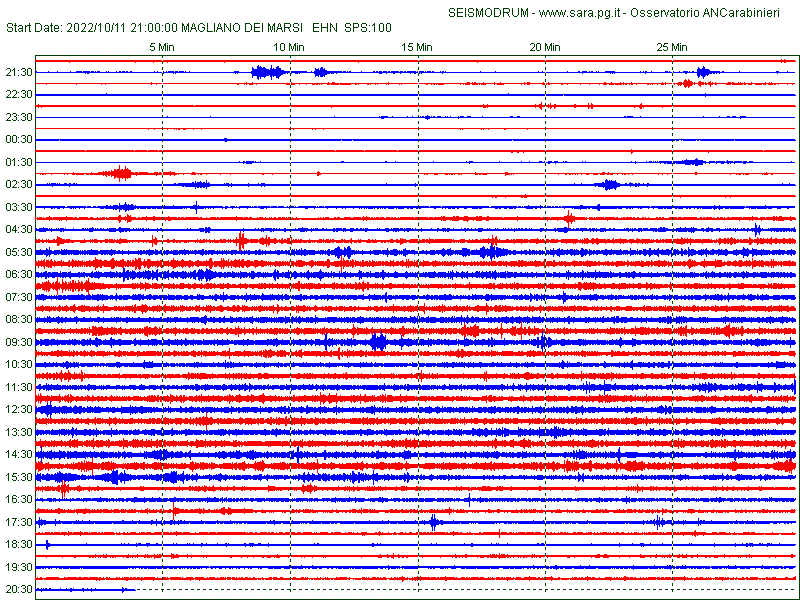Select the 23:30 row time label
The height and width of the screenshot is (600, 800).
pos(19,117)
